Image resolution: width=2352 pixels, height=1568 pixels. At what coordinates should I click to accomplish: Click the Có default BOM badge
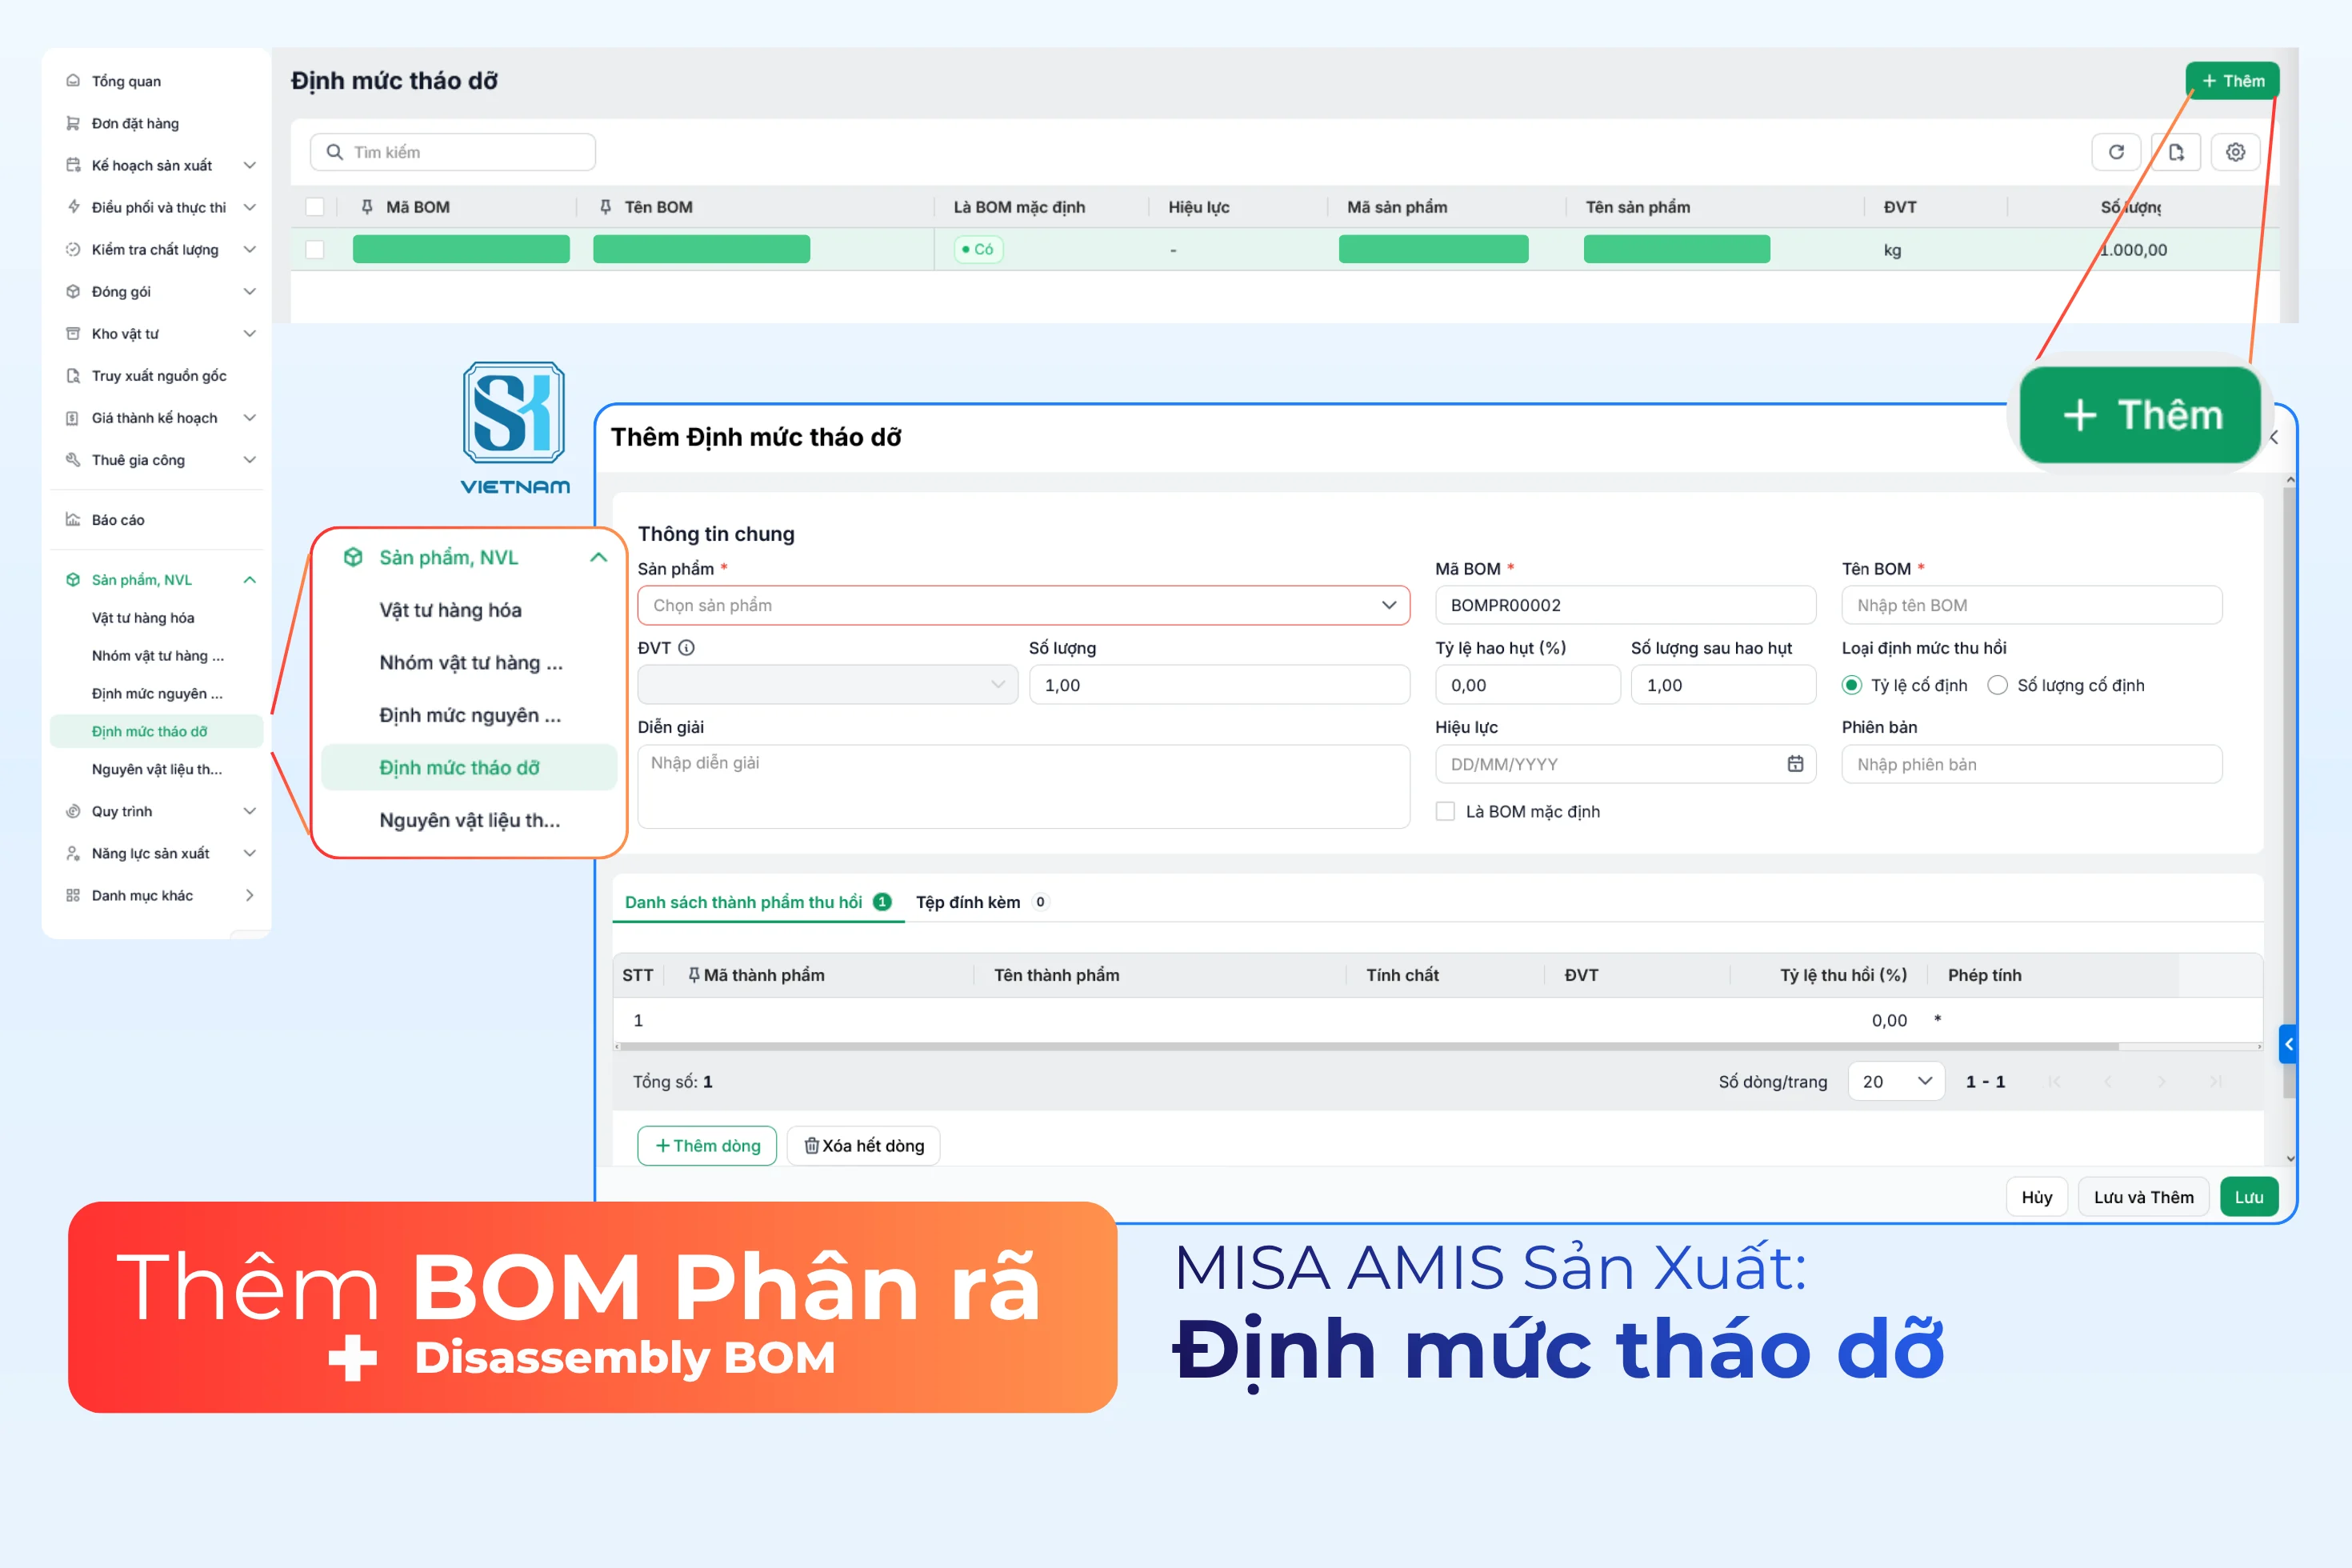coord(978,249)
